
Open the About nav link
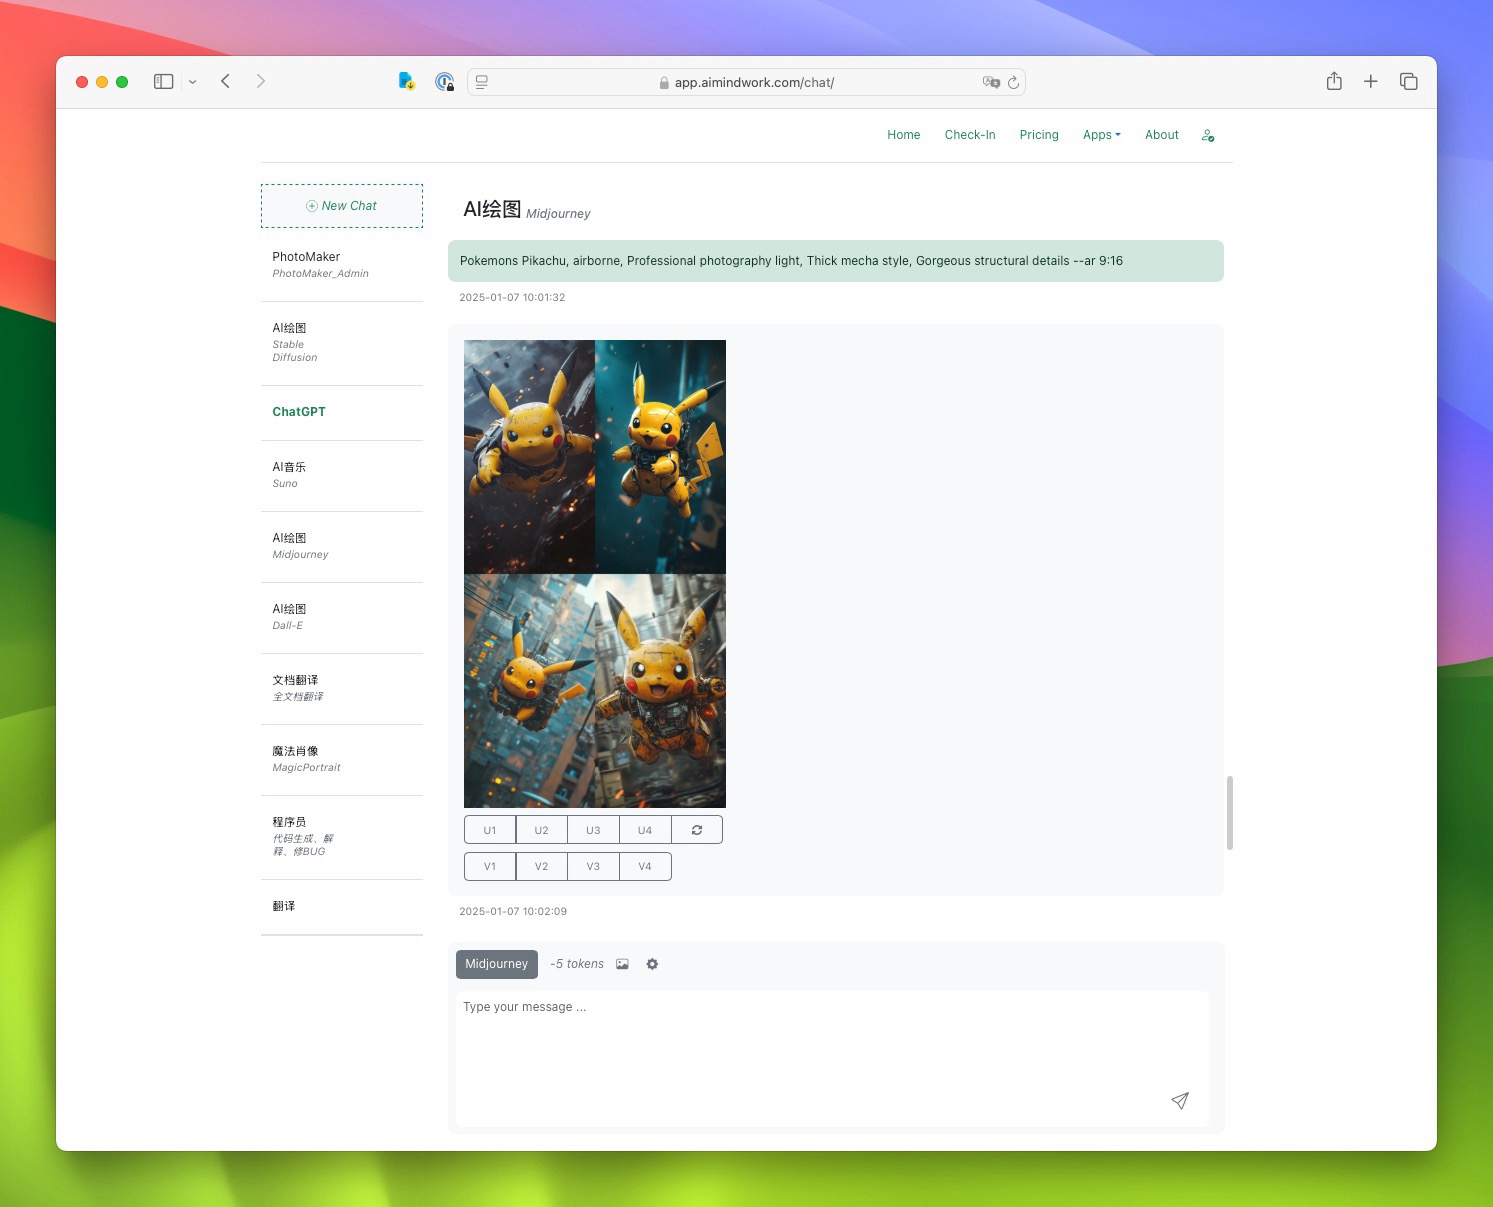(1162, 135)
